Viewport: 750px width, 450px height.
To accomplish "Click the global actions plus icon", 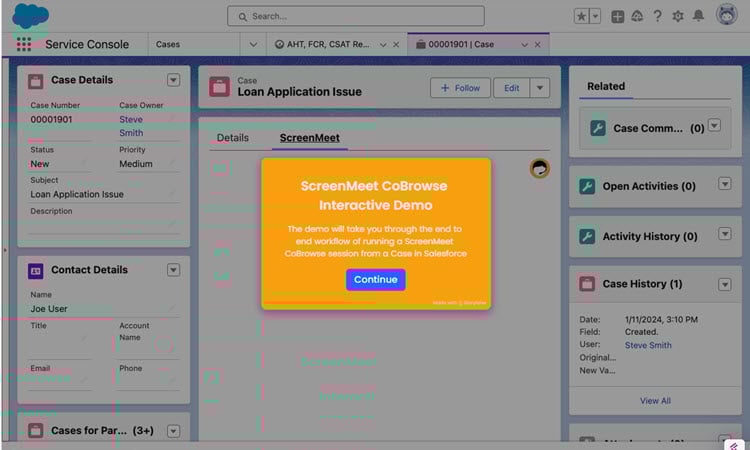I will (x=618, y=17).
